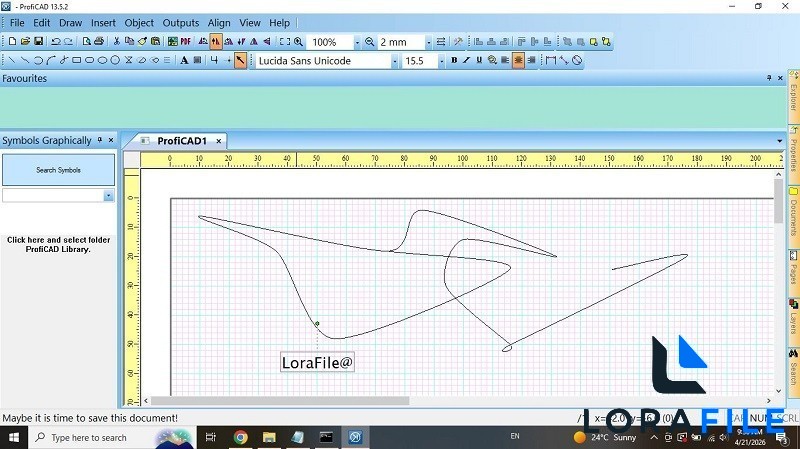Cut selection with the scissors icon
Image resolution: width=800 pixels, height=449 pixels.
point(116,41)
